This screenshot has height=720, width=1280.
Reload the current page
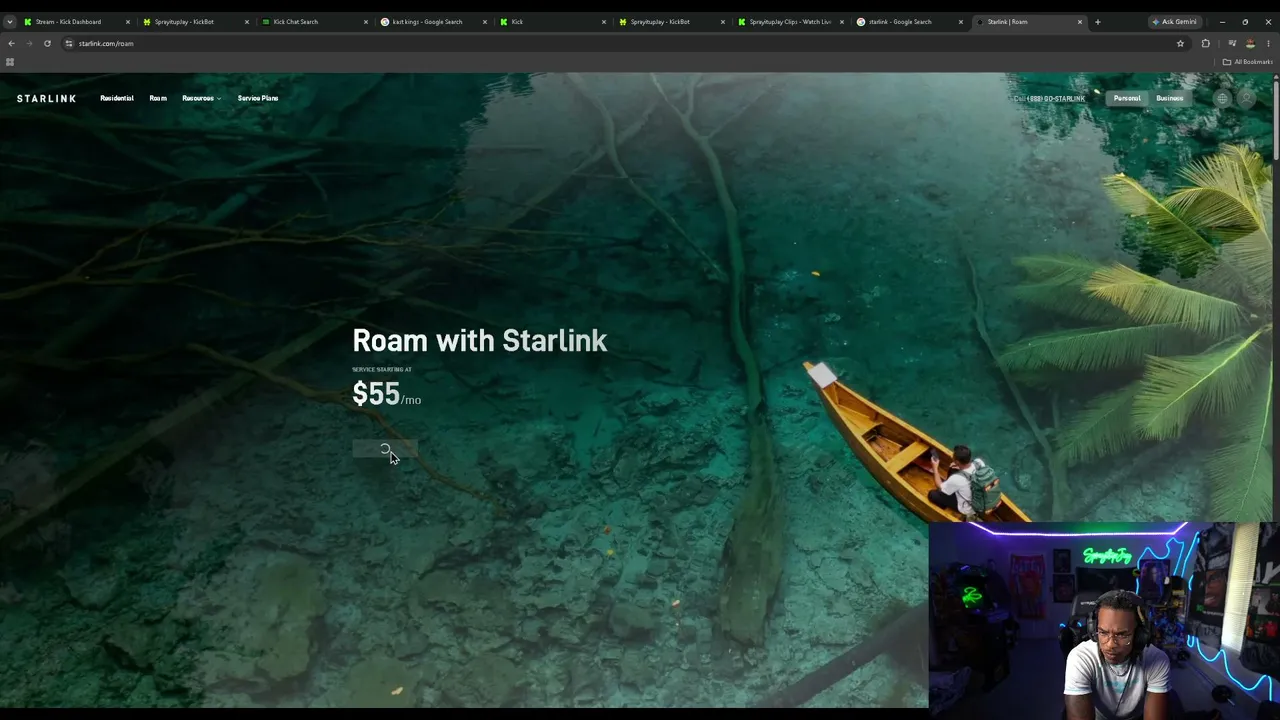point(47,44)
